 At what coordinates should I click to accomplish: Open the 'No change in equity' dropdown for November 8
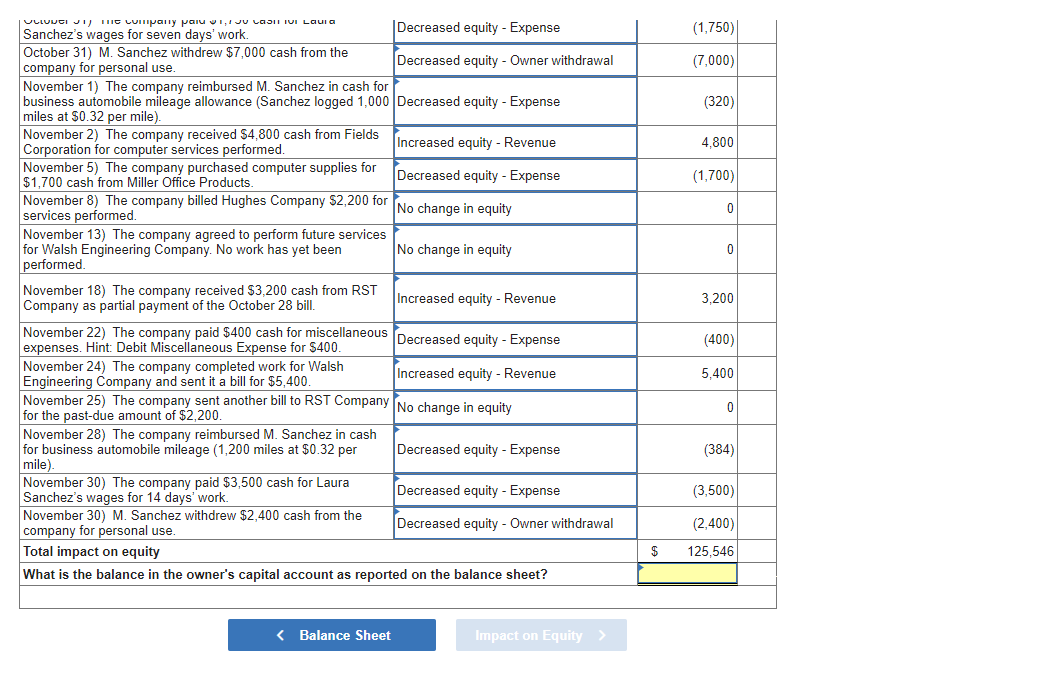coord(514,208)
